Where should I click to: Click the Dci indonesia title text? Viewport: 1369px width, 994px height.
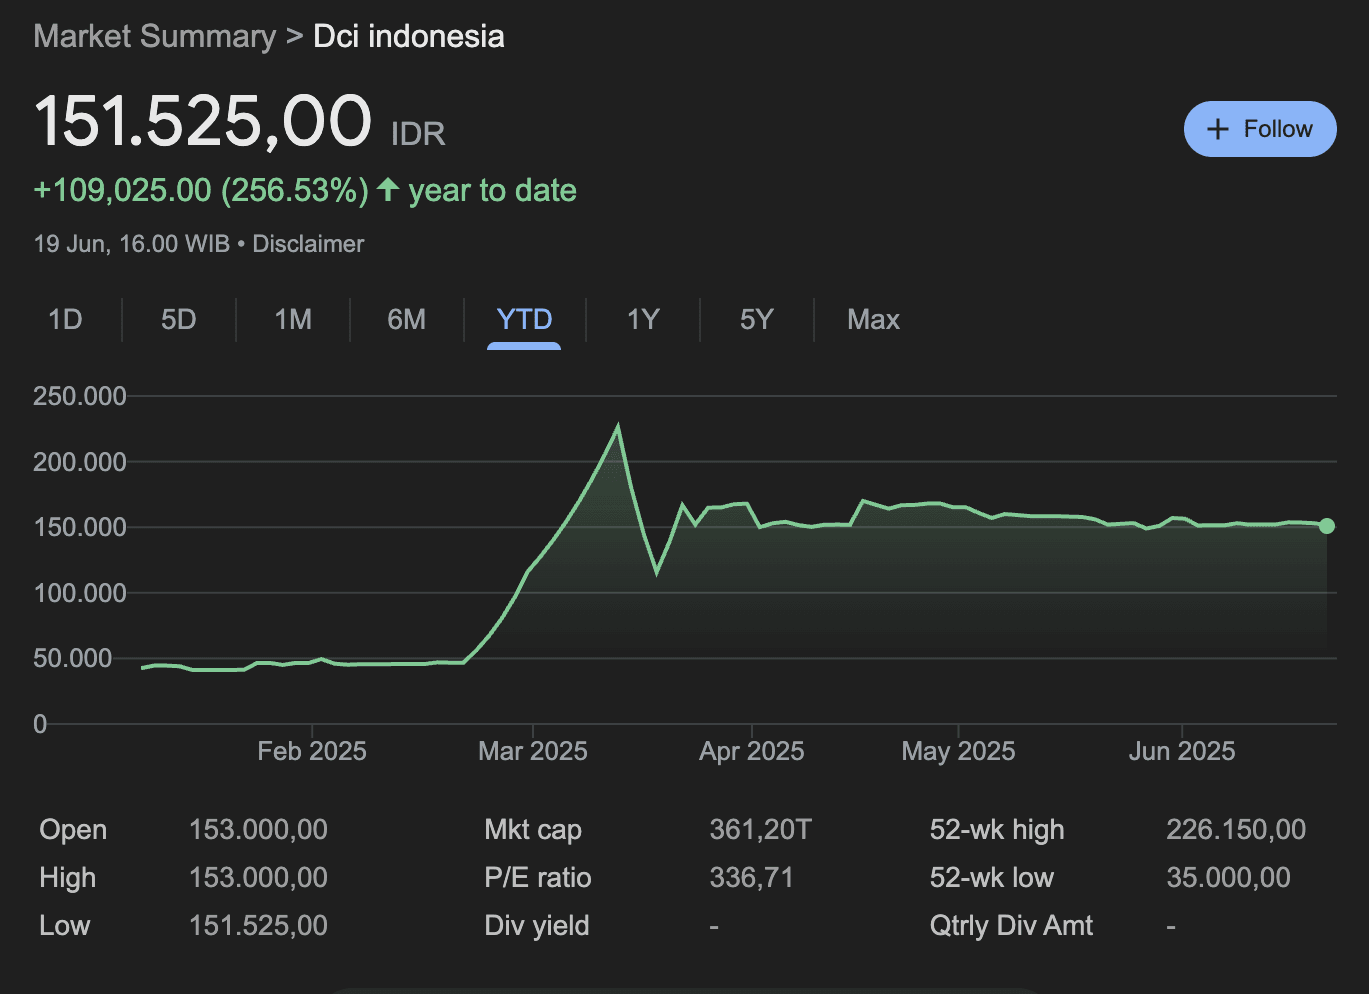[408, 36]
